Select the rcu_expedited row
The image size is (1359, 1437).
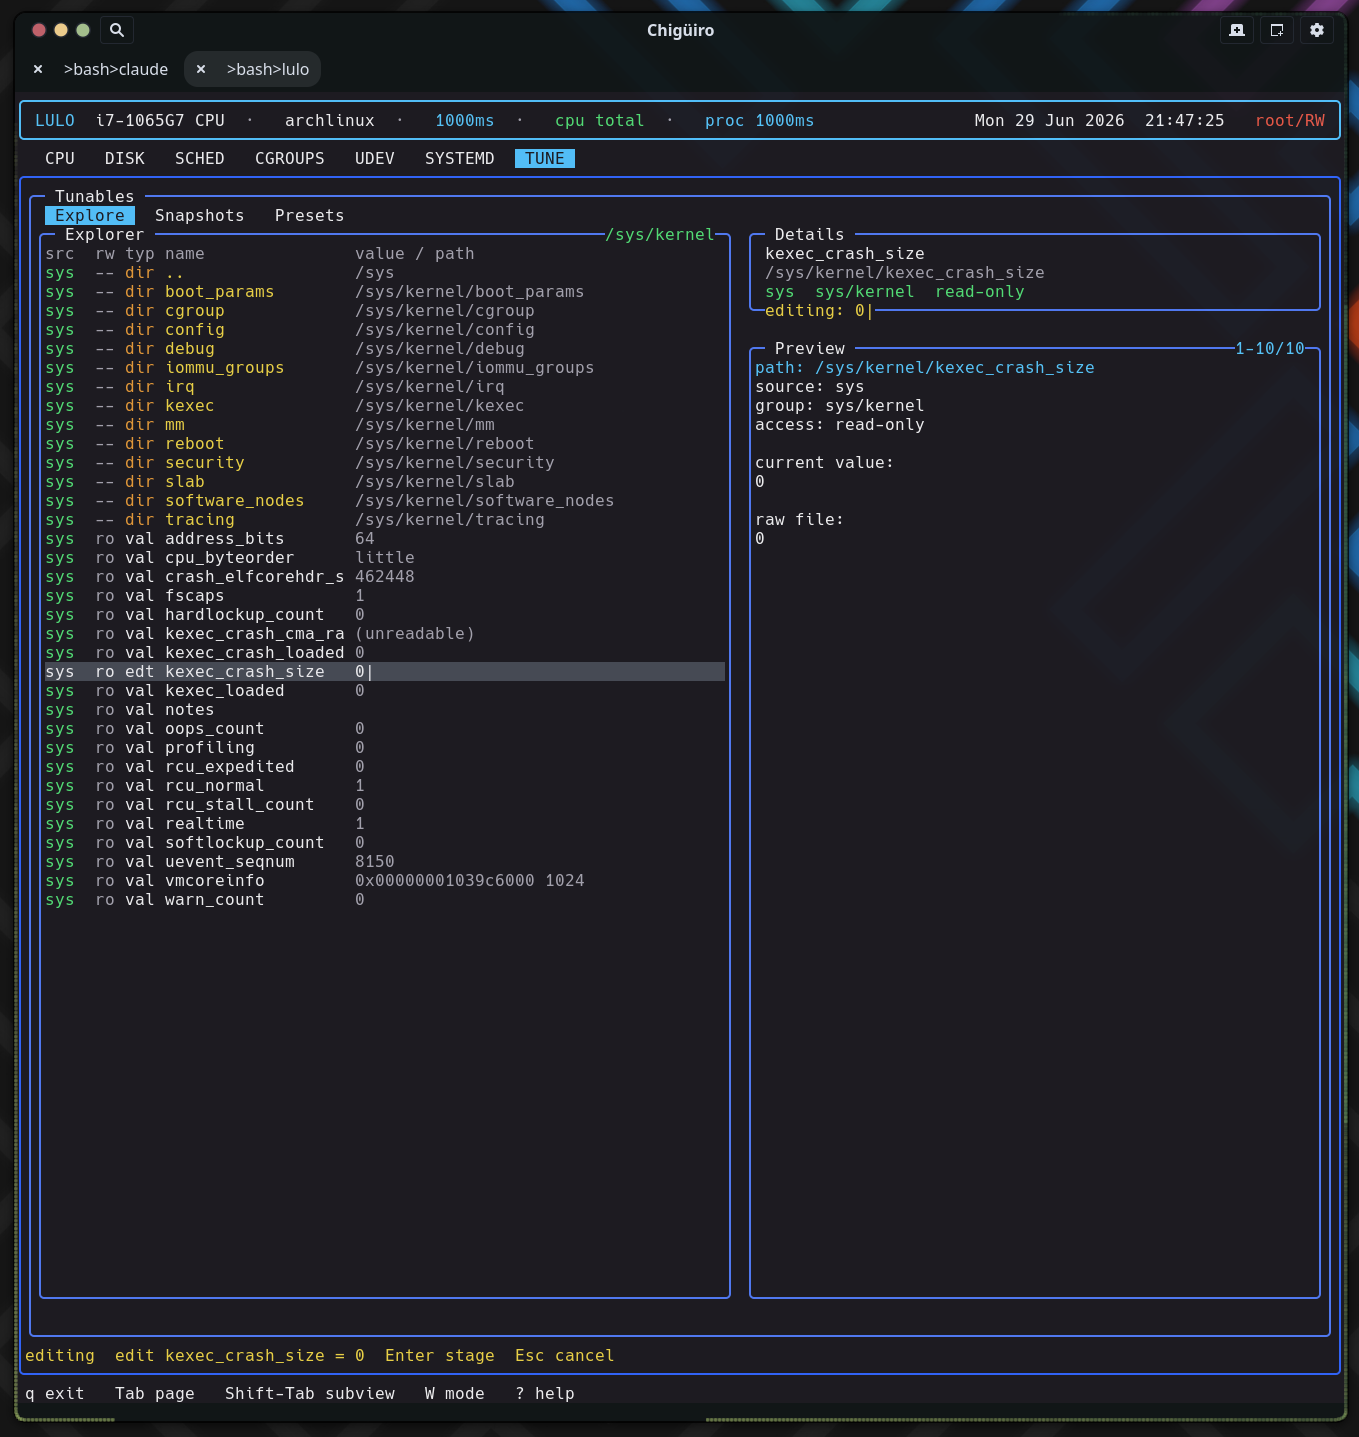click(x=385, y=767)
